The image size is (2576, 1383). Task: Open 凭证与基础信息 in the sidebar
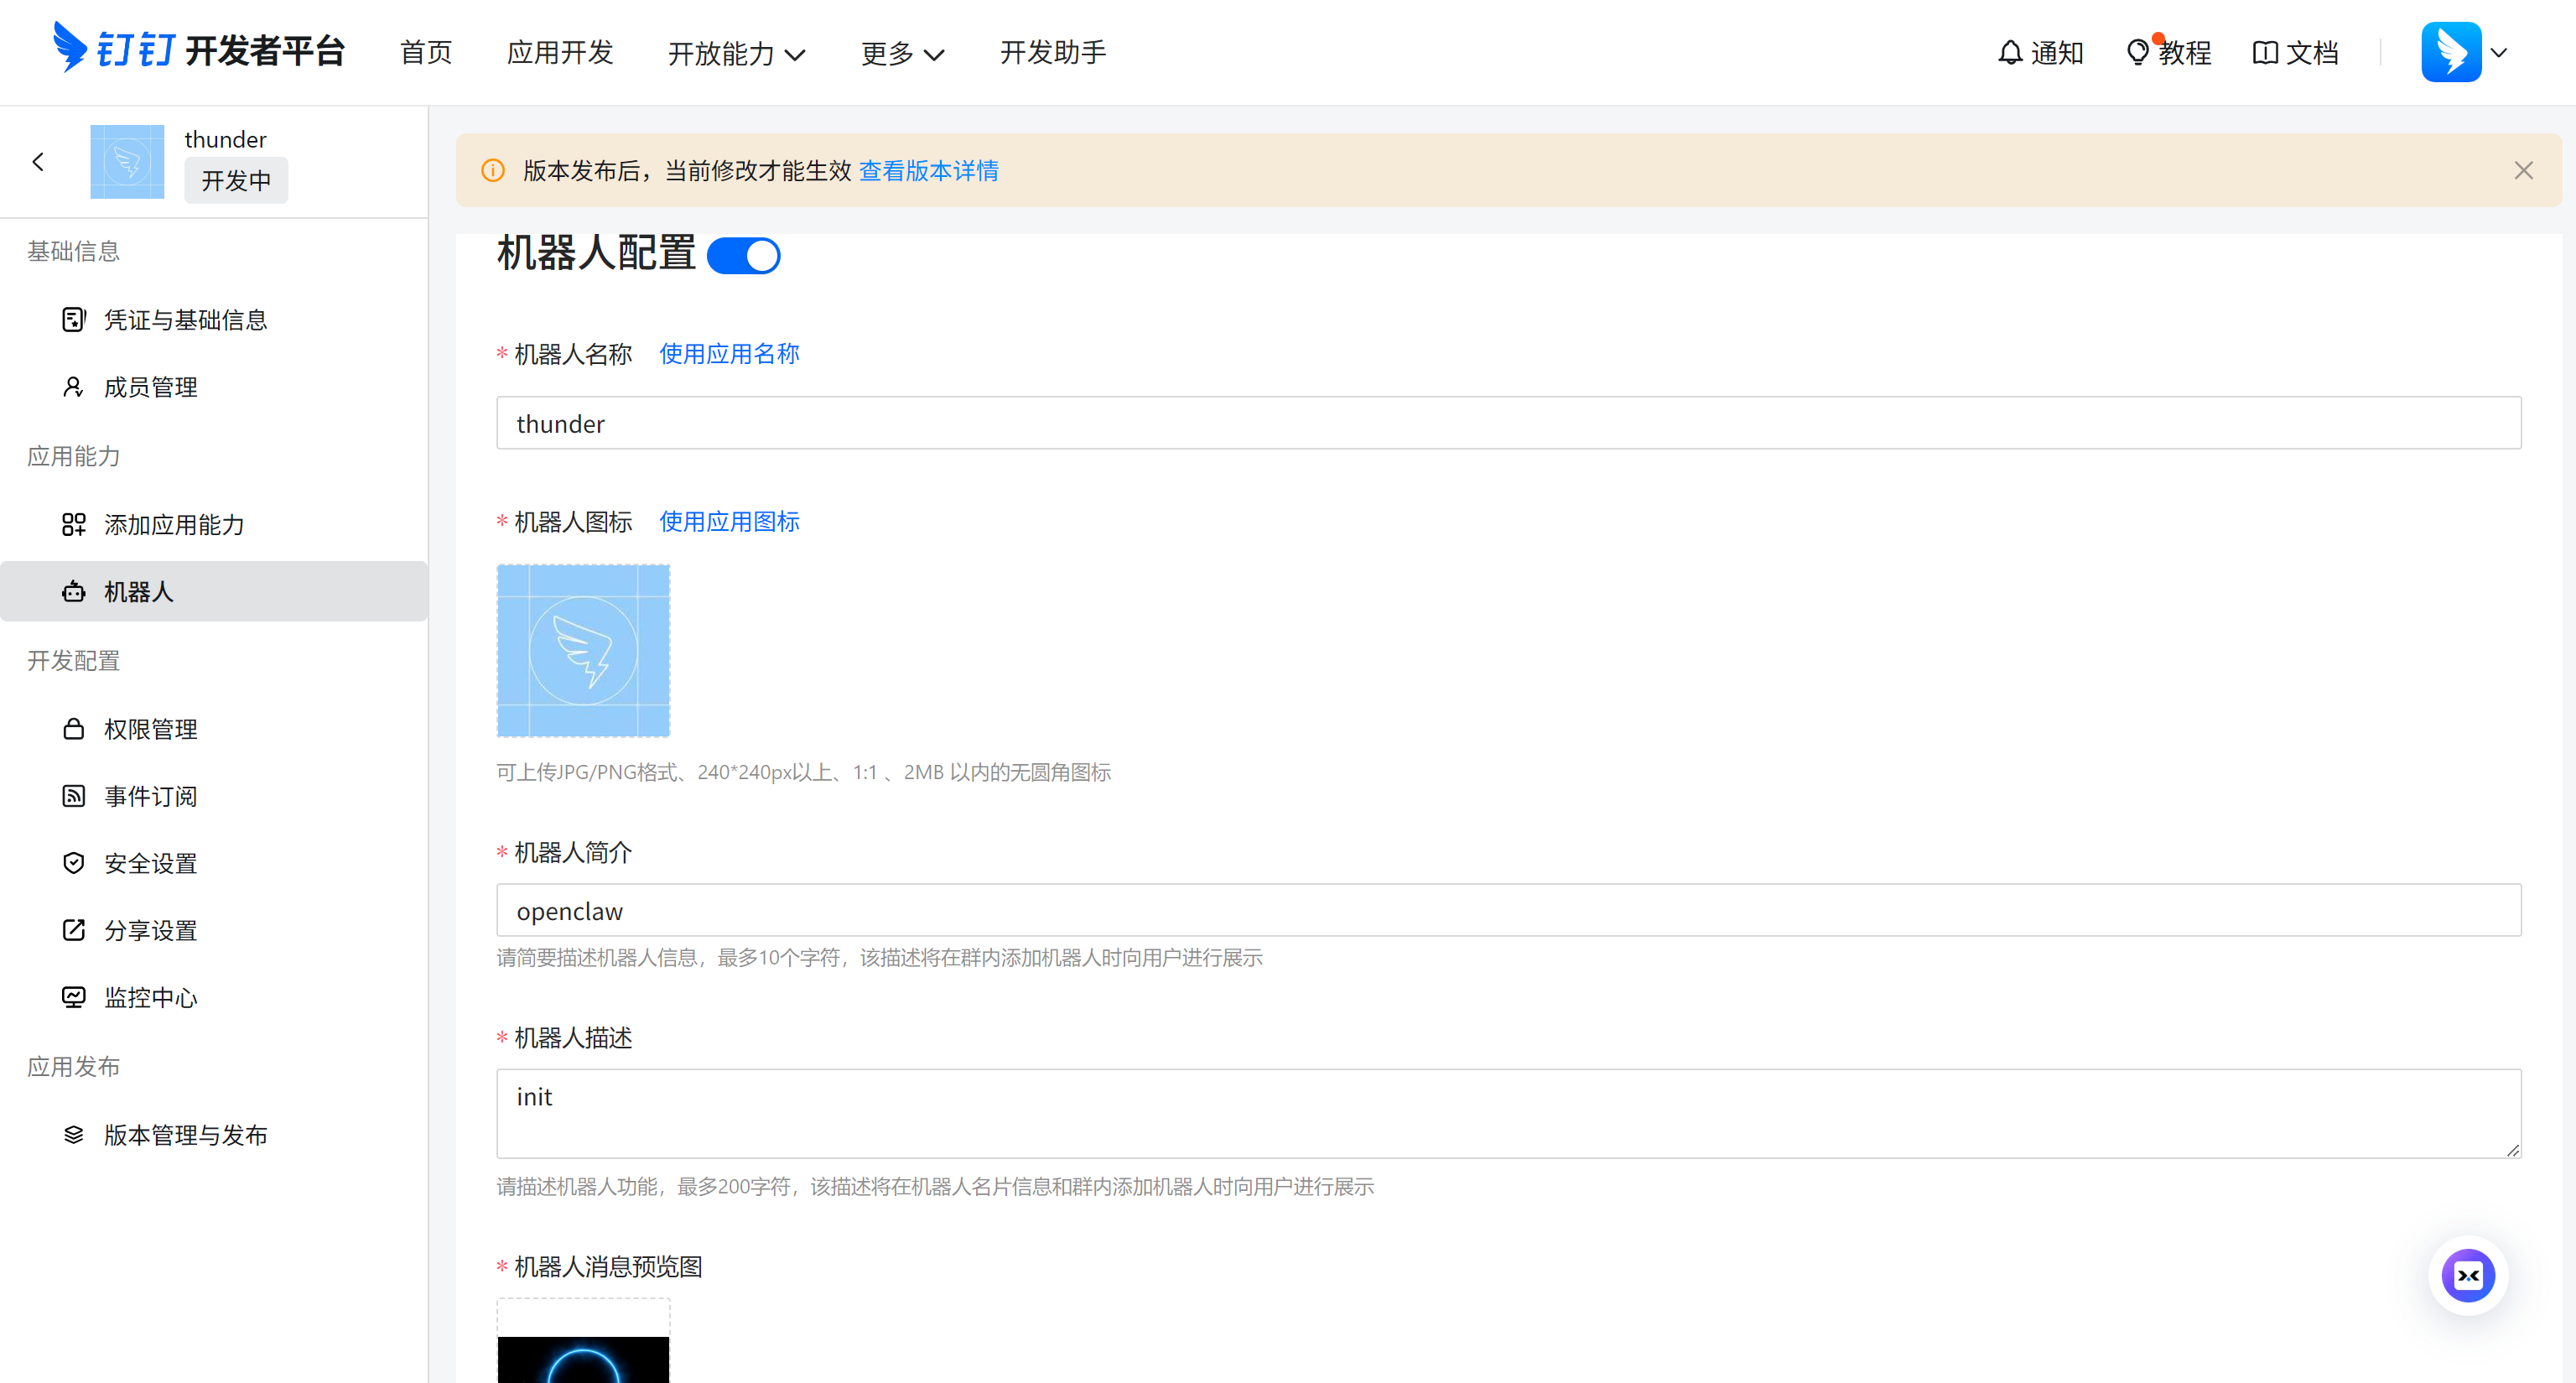pos(185,320)
